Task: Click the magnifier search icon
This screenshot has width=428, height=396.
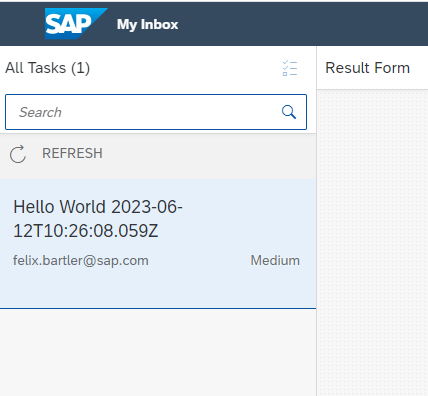Action: coord(289,112)
